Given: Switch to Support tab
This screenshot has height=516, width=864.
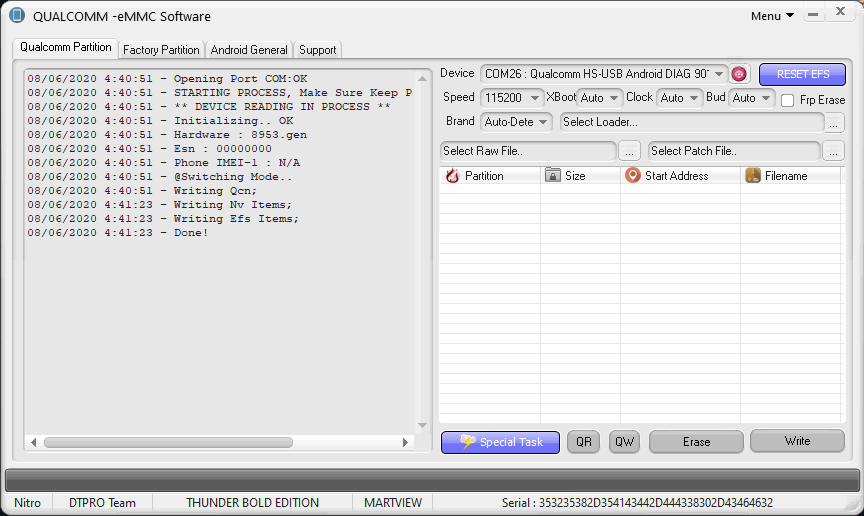Looking at the screenshot, I should click(317, 50).
